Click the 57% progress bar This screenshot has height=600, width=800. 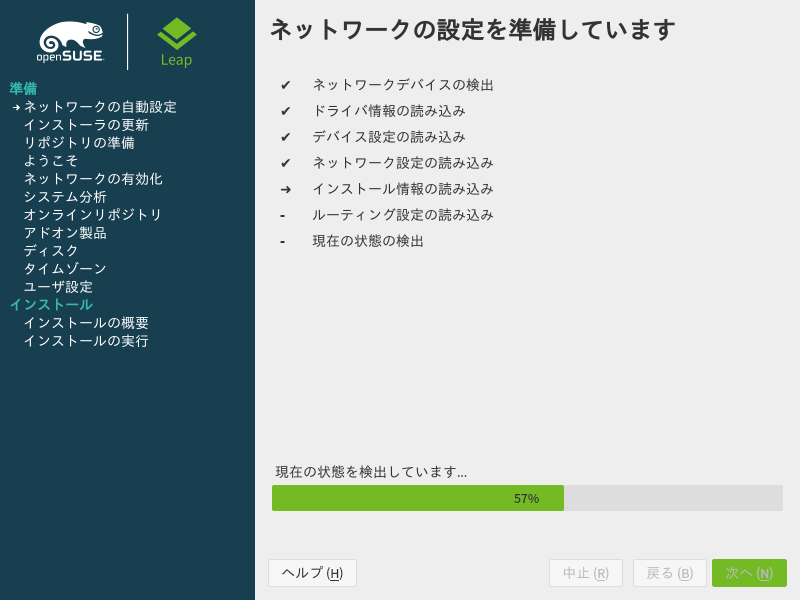tap(527, 498)
